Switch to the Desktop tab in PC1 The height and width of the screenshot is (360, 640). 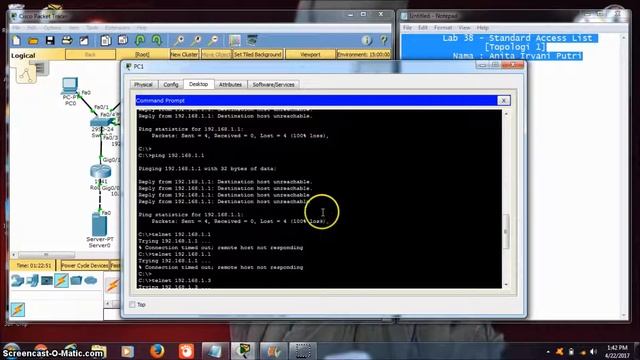(198, 84)
